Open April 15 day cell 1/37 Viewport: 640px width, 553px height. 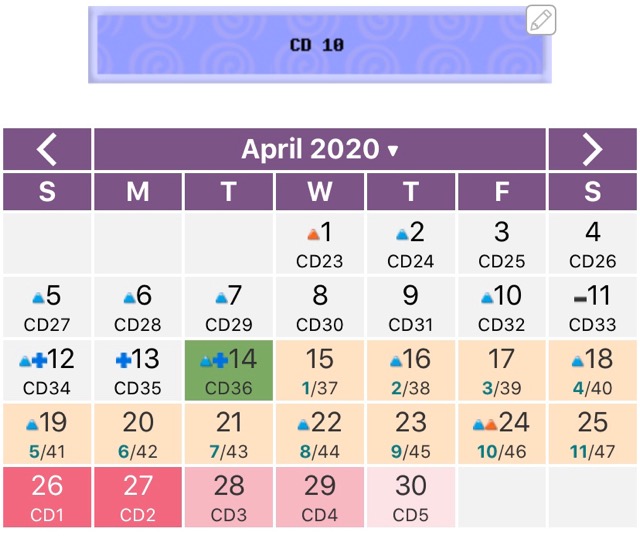[320, 370]
